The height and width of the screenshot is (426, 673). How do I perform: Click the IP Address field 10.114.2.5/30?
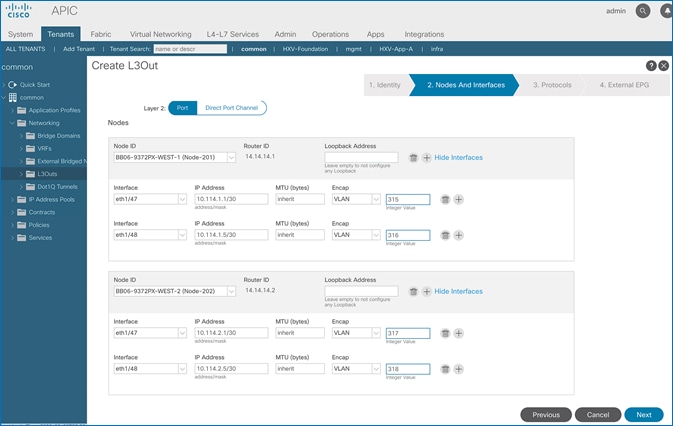[231, 369]
